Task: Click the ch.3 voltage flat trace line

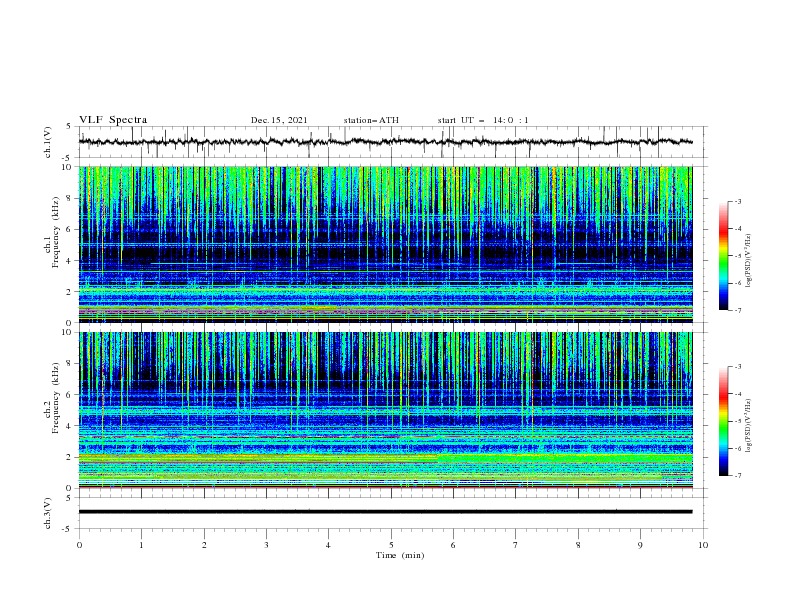Action: coord(385,512)
